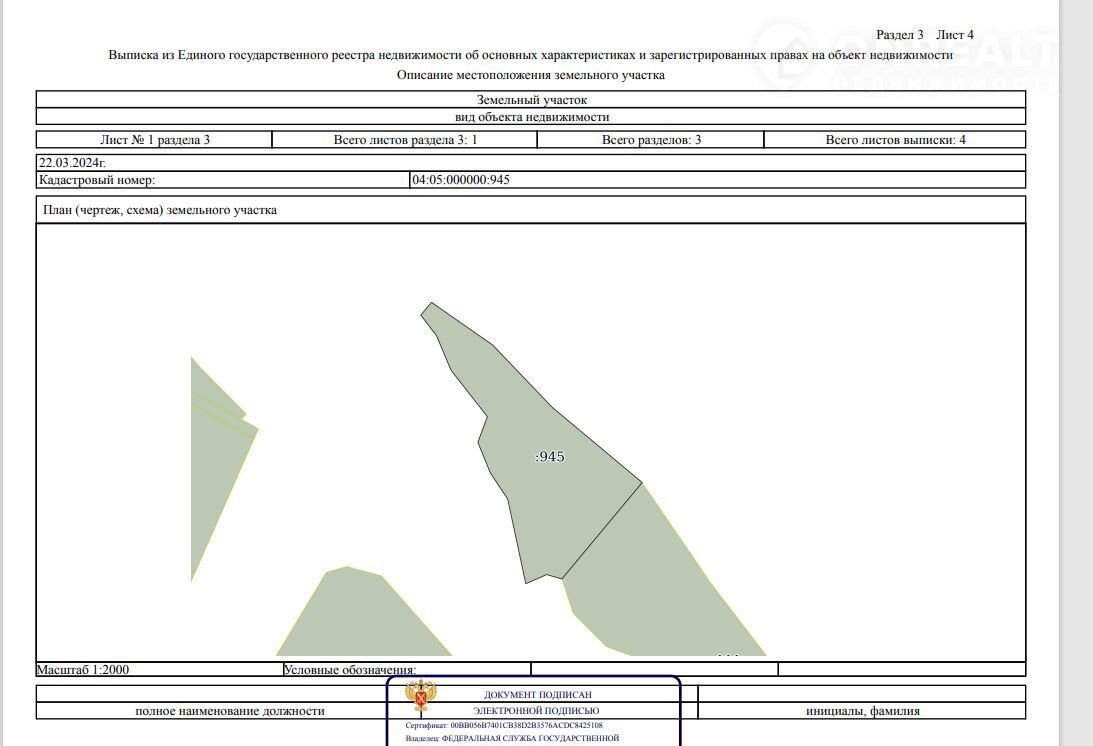Click the date 22.03.2024г.
The height and width of the screenshot is (746, 1093).
(72, 162)
